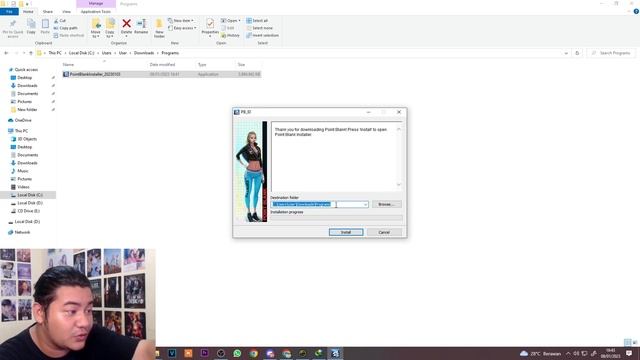This screenshot has width=640, height=360.
Task: Switch to the Share ribbon tab
Action: point(48,11)
